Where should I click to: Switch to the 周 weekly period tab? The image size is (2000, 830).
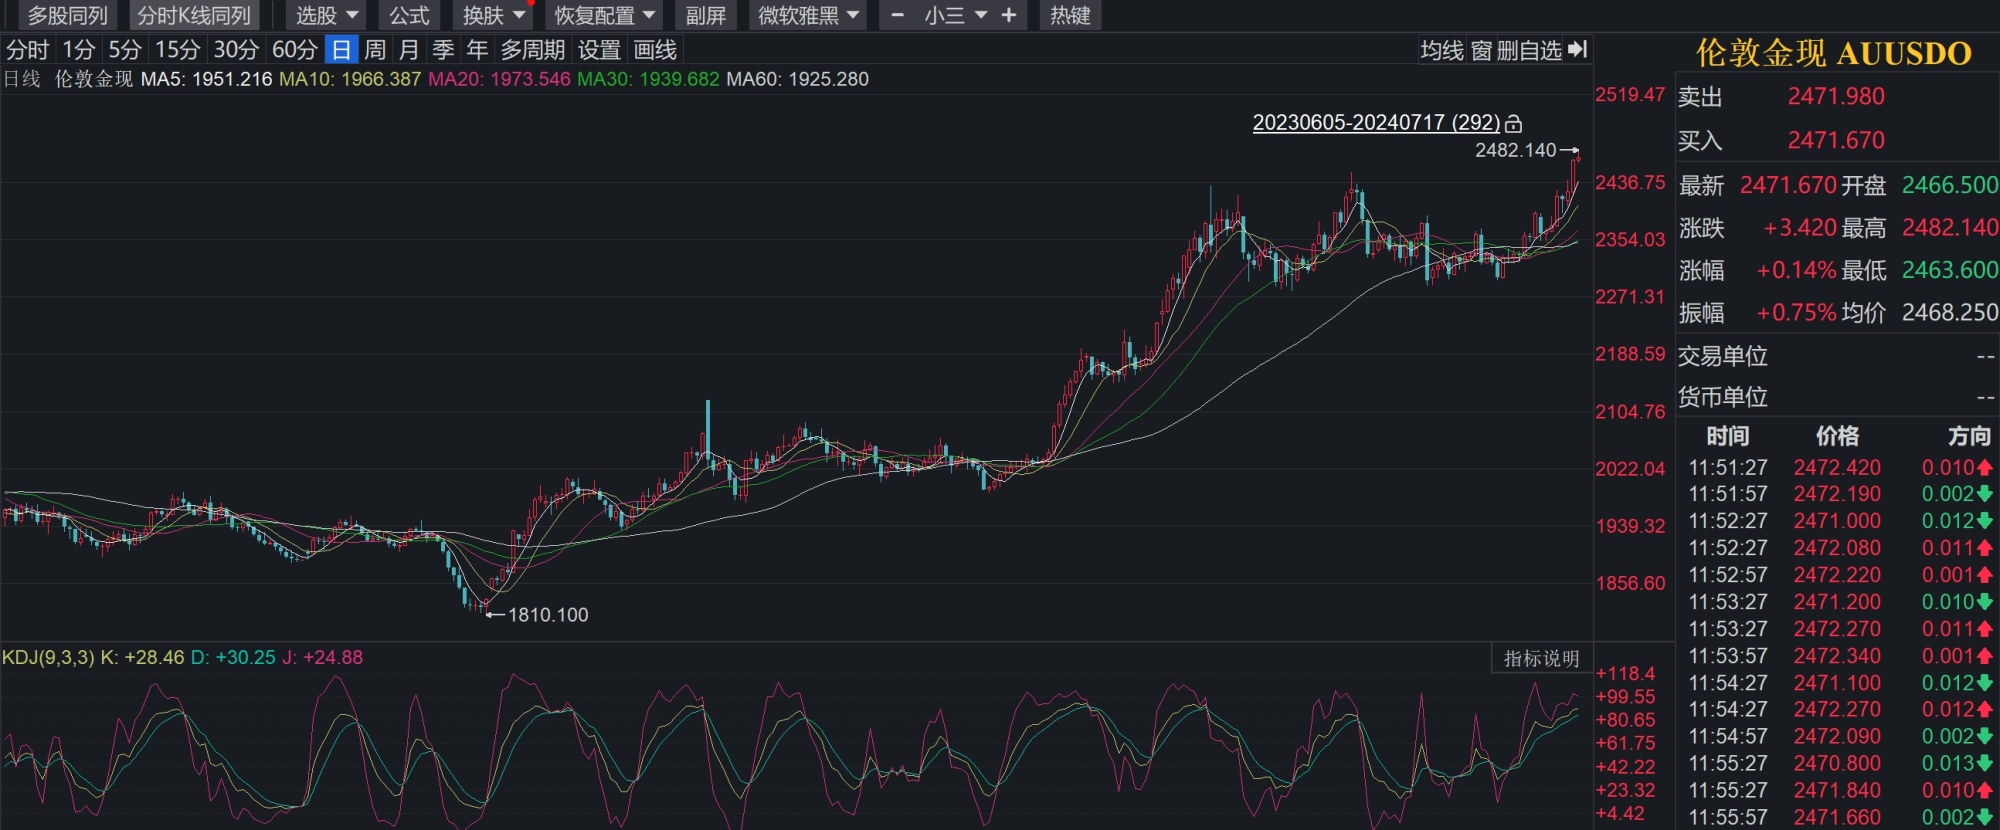375,50
